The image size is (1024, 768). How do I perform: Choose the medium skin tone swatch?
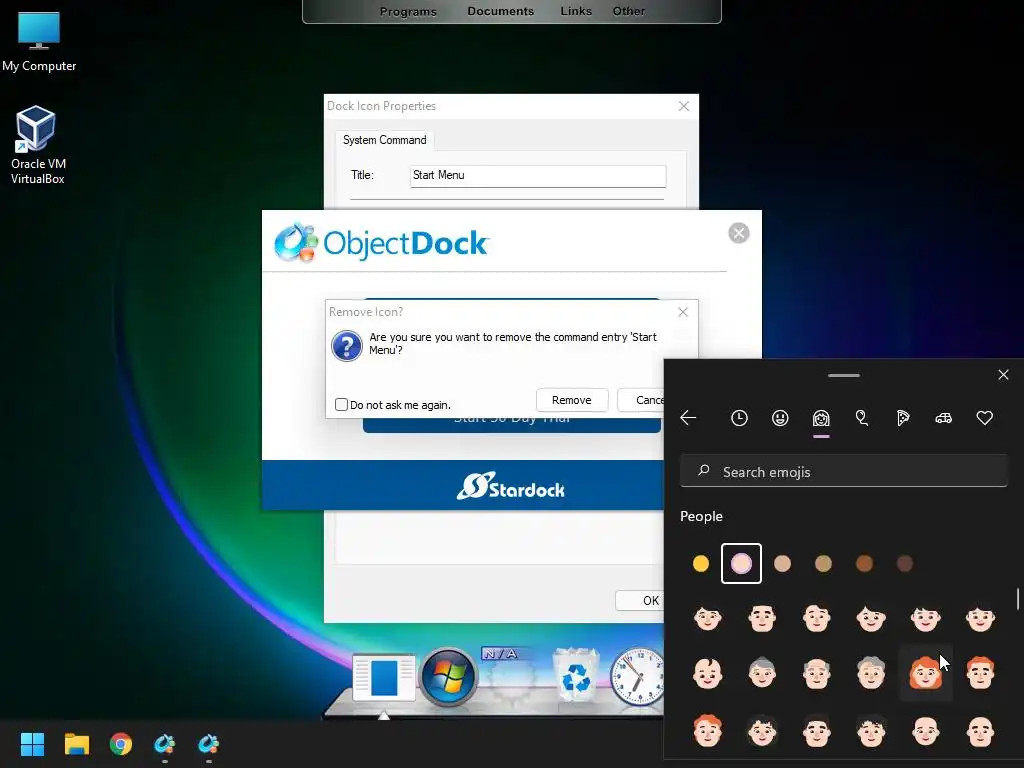click(823, 564)
